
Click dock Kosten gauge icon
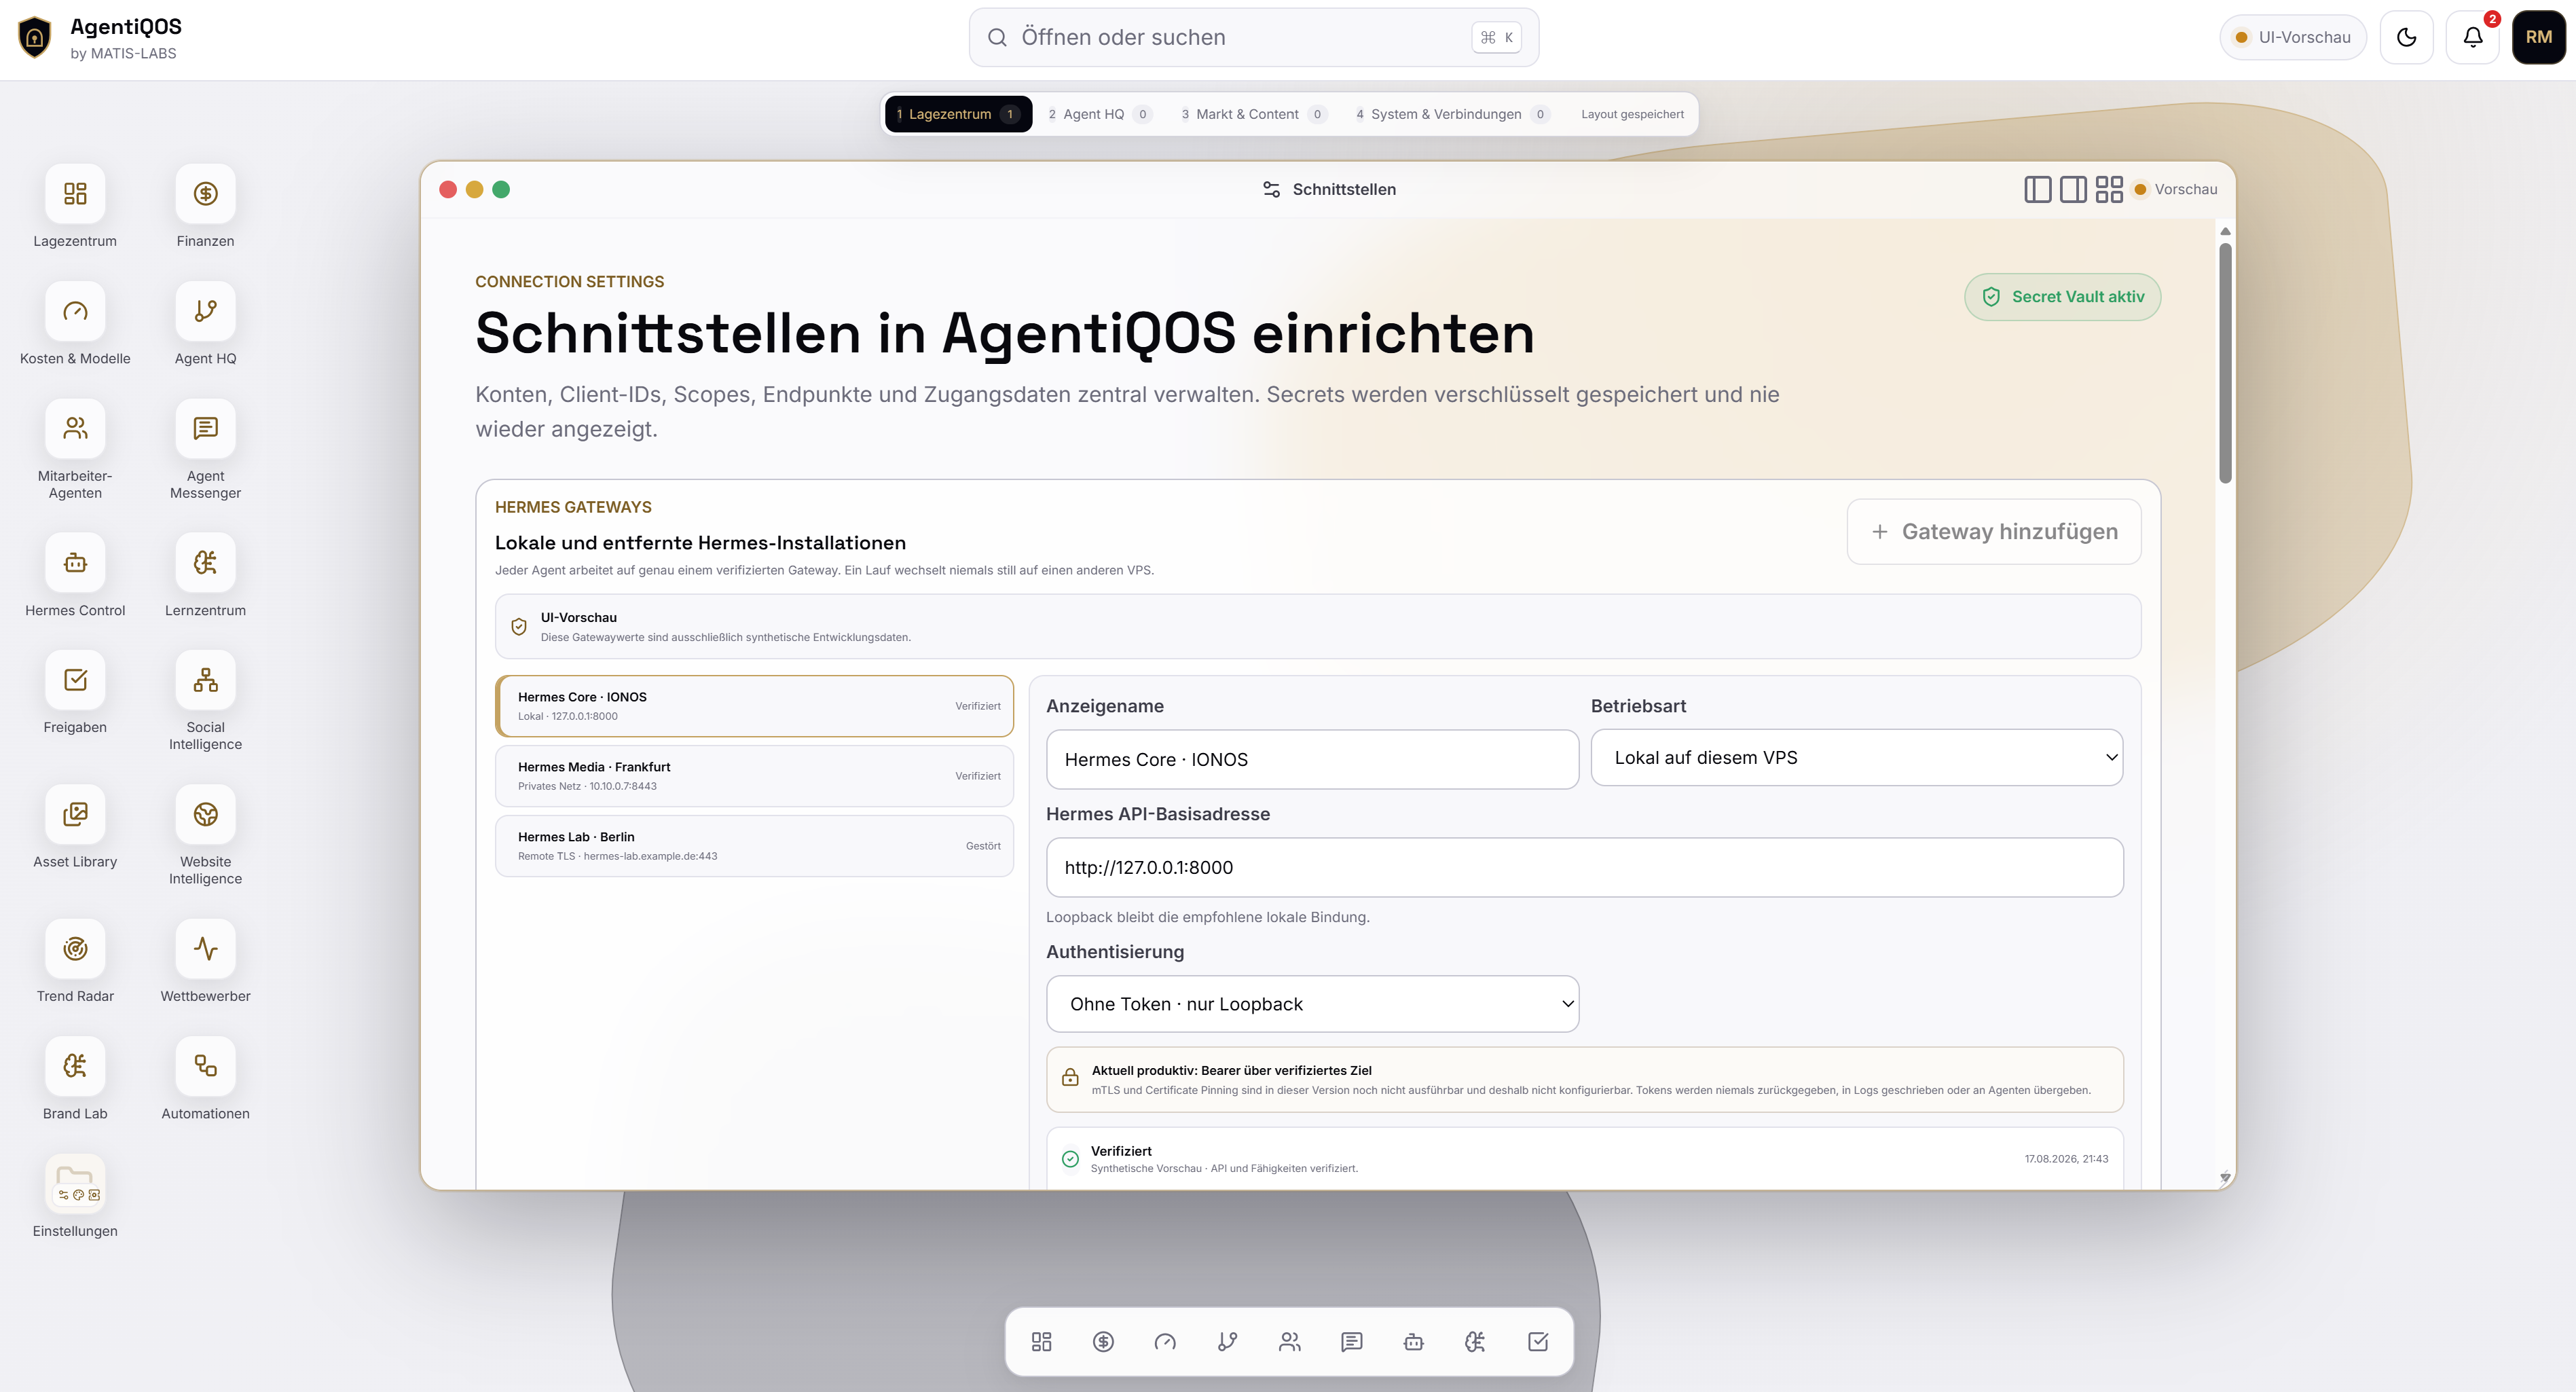coord(1165,1342)
